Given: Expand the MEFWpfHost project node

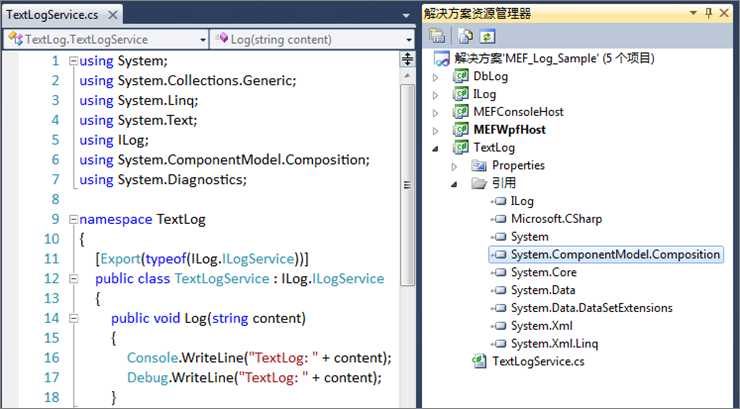Looking at the screenshot, I should click(436, 131).
